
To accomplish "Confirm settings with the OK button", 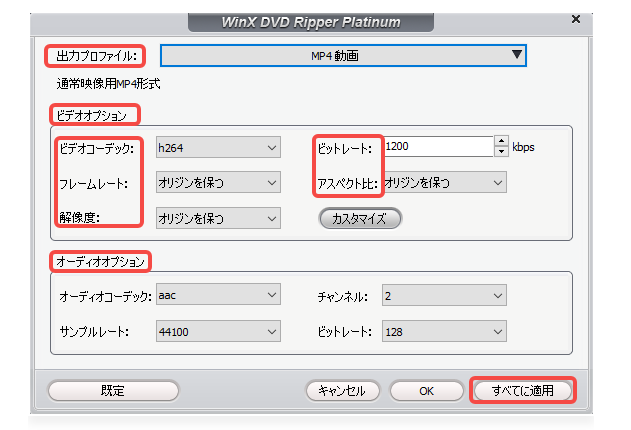I will click(427, 391).
